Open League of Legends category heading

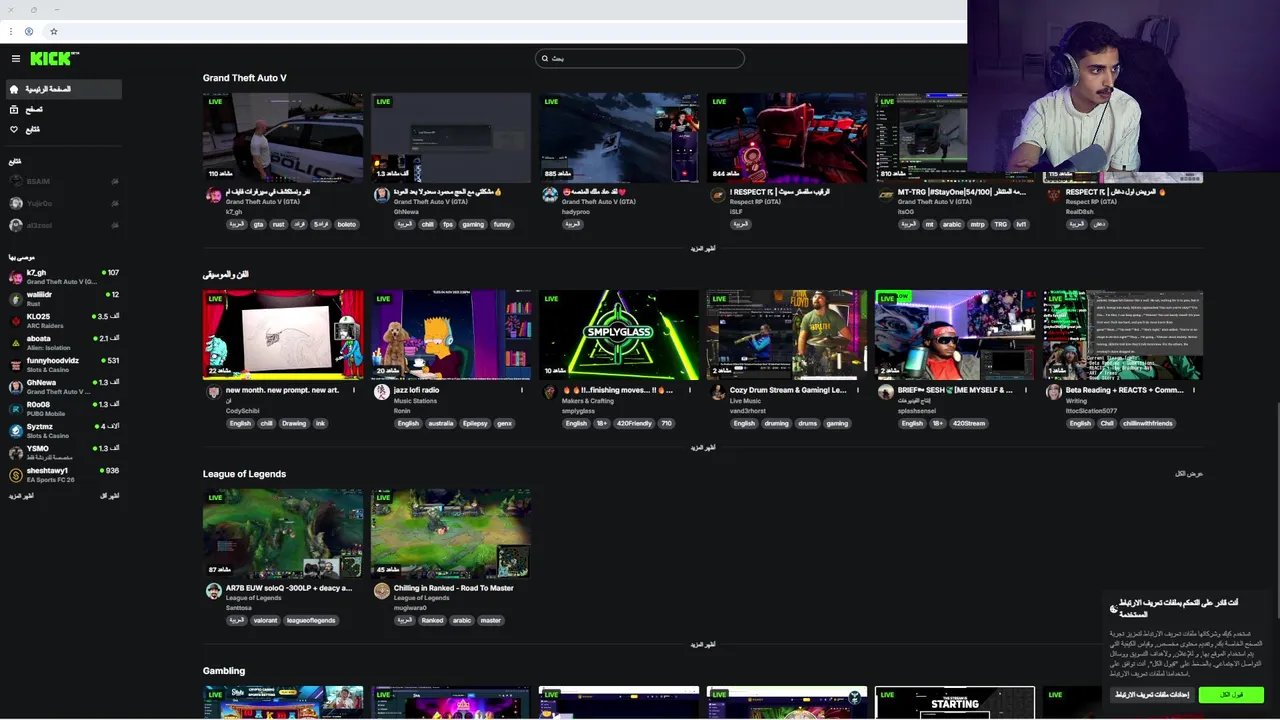(244, 474)
